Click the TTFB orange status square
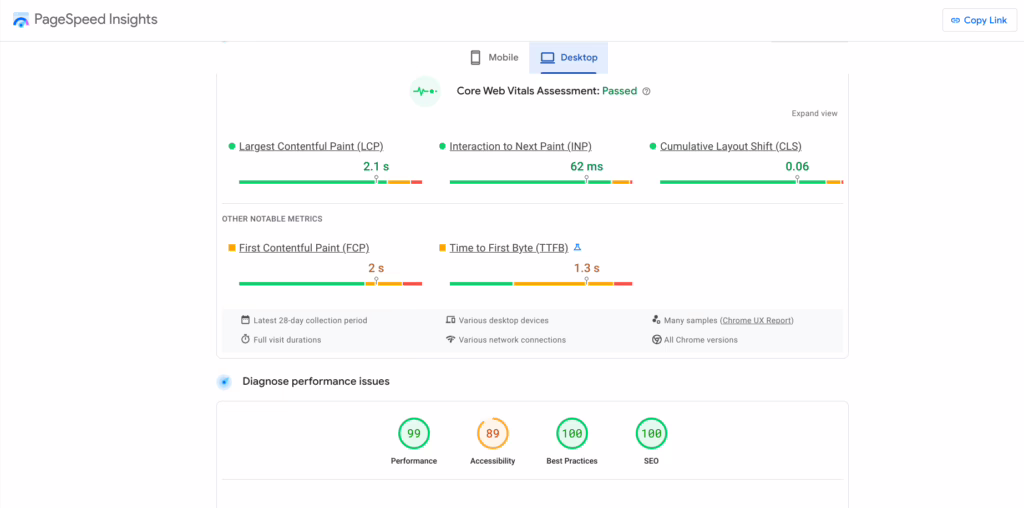This screenshot has width=1024, height=508. click(442, 248)
